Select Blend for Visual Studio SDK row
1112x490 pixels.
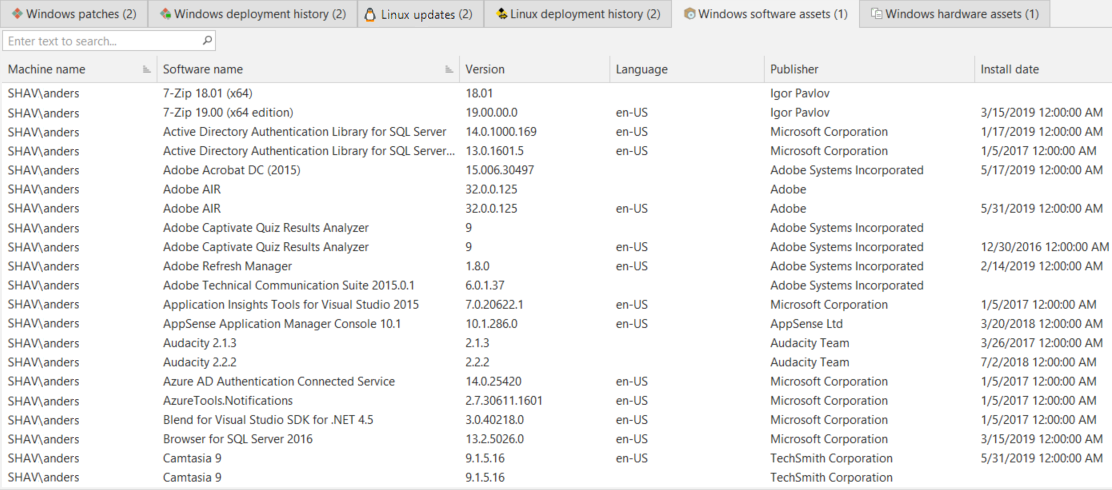pyautogui.click(x=556, y=419)
